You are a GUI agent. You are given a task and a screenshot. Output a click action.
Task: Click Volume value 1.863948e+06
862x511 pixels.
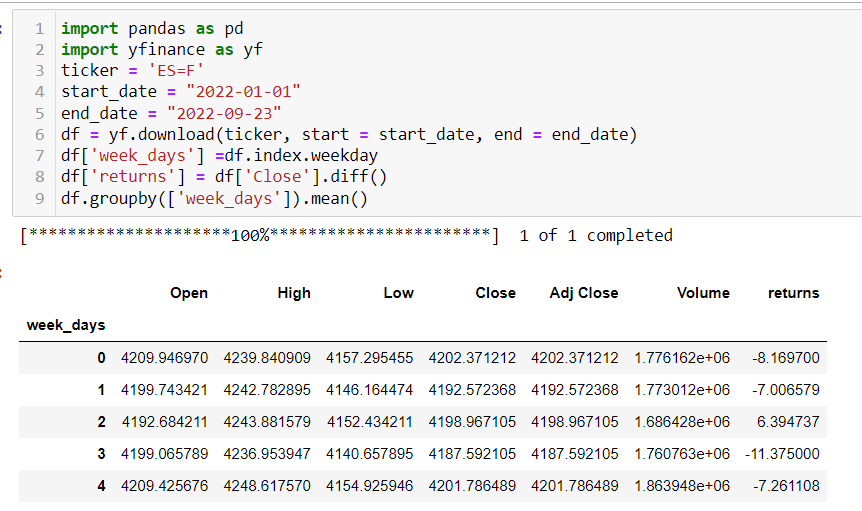pyautogui.click(x=682, y=486)
